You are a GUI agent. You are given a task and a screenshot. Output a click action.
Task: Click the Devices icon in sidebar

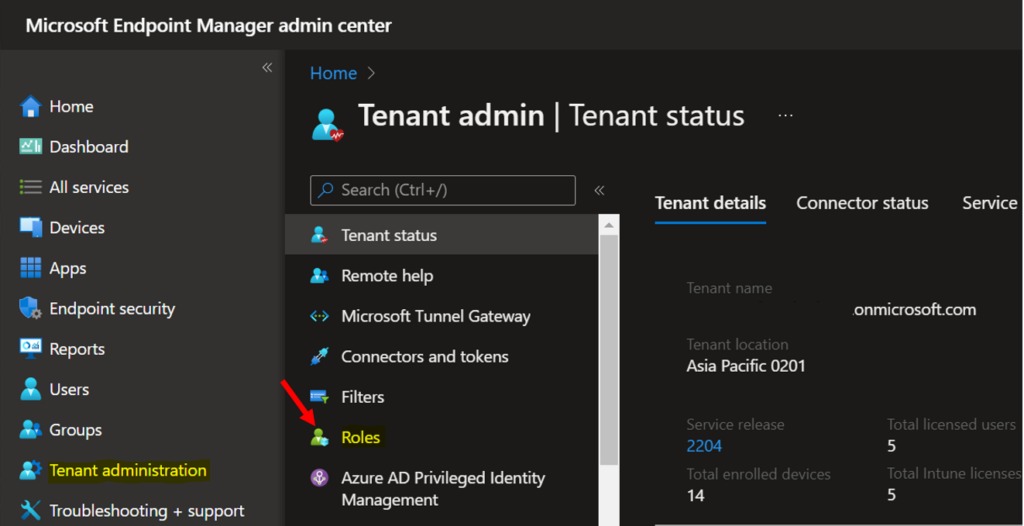pyautogui.click(x=31, y=228)
